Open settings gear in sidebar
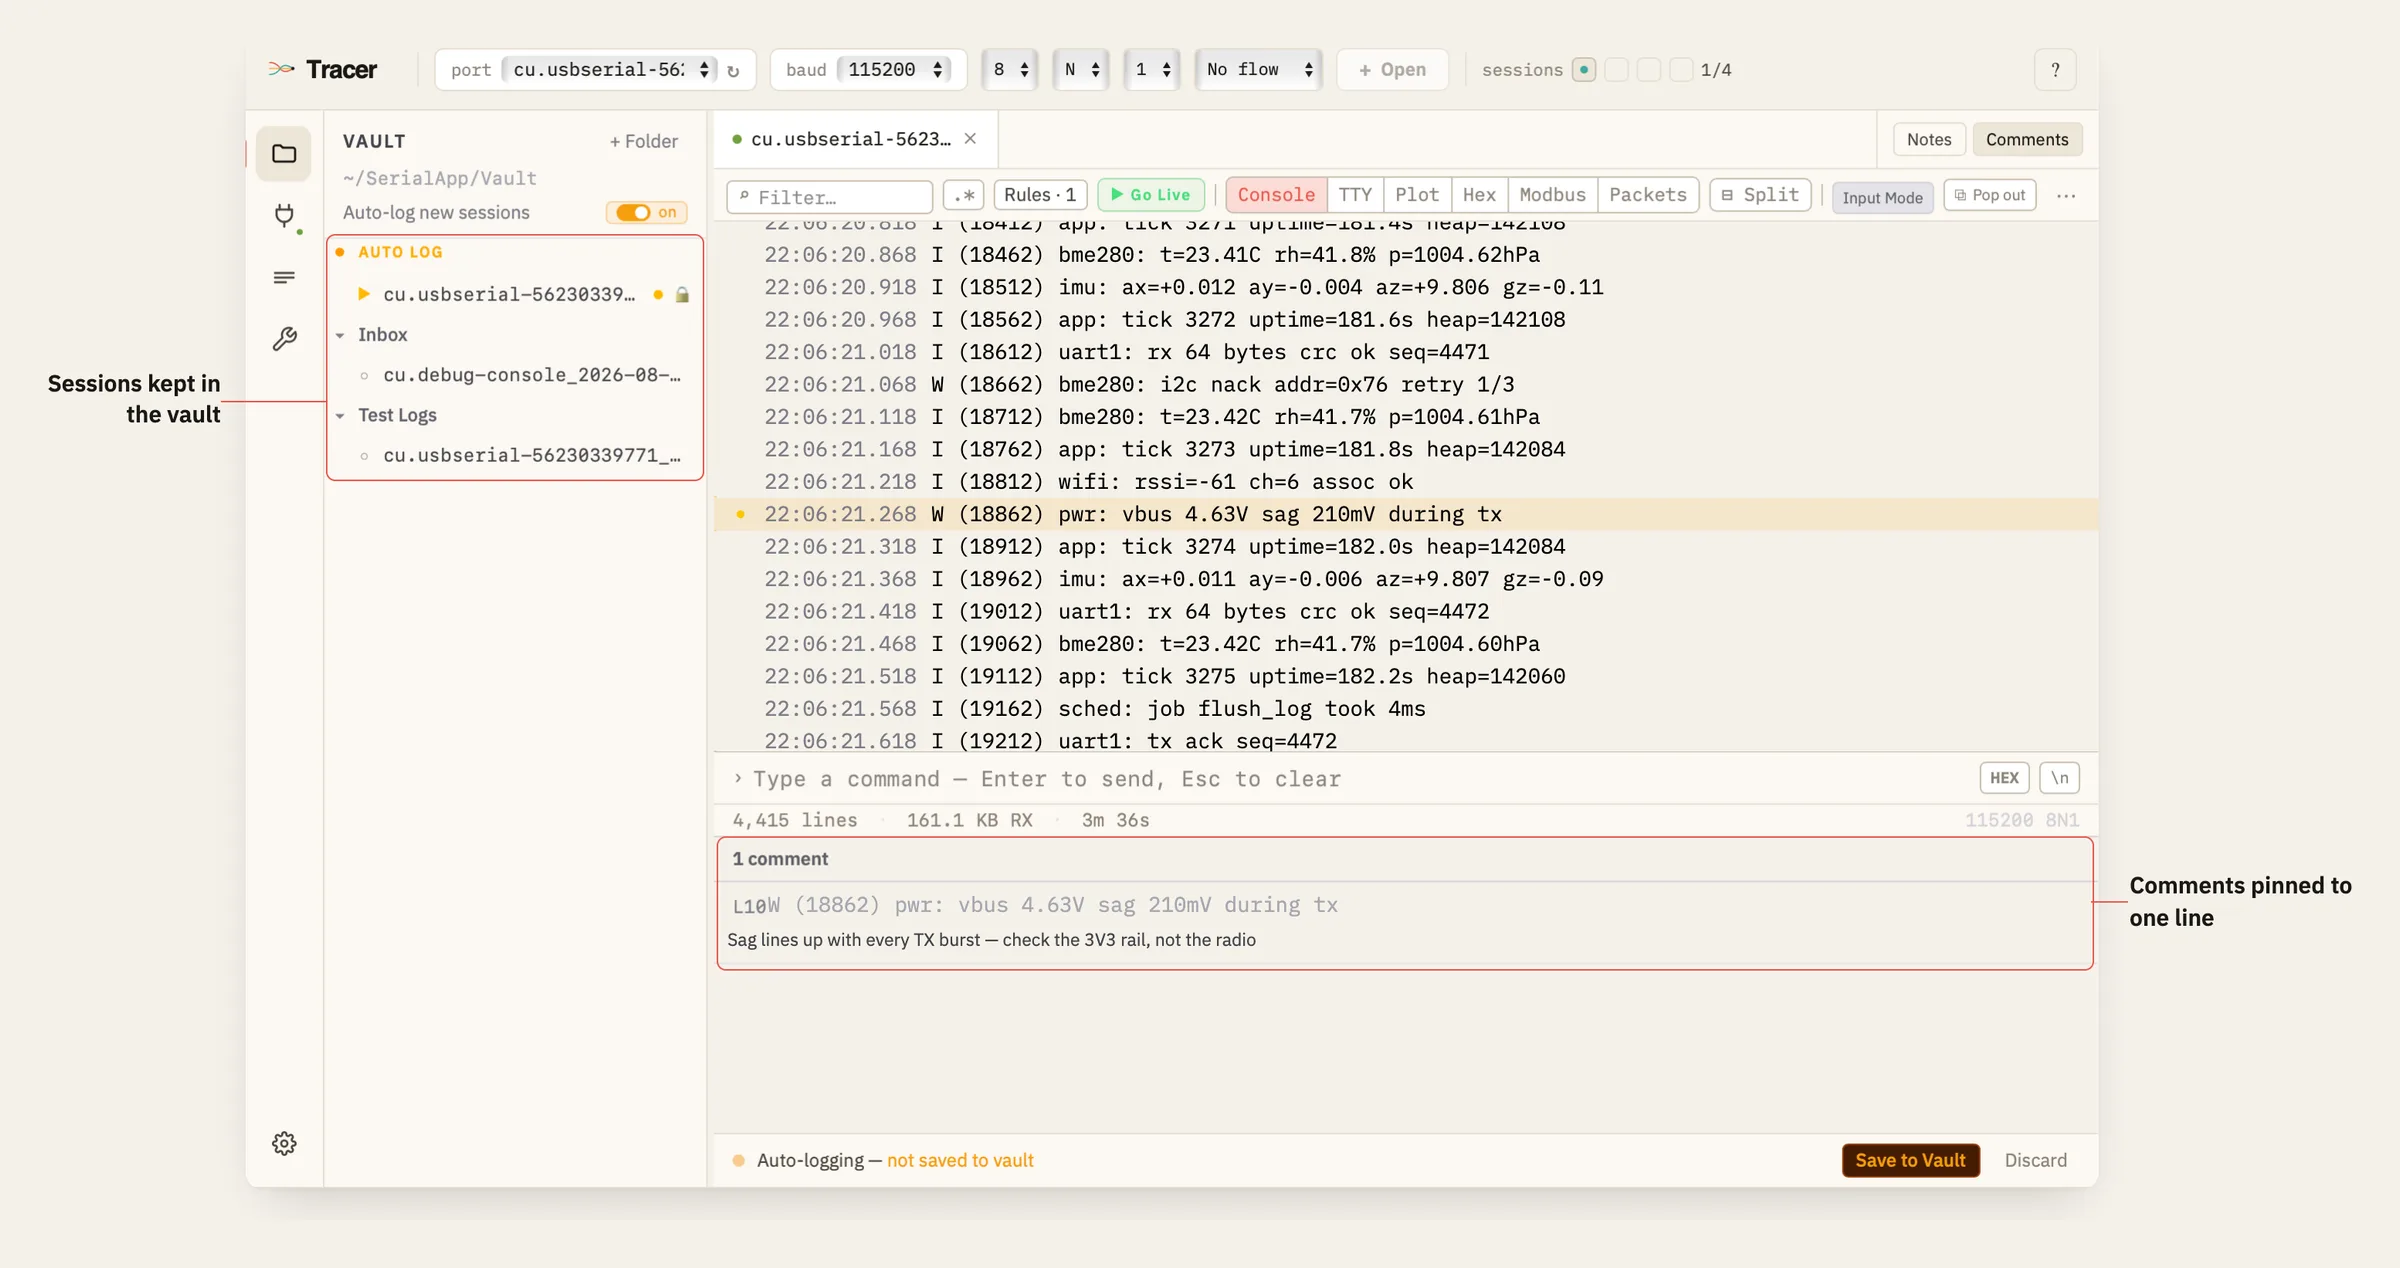Screen dimensions: 2400x1268 (284, 1143)
